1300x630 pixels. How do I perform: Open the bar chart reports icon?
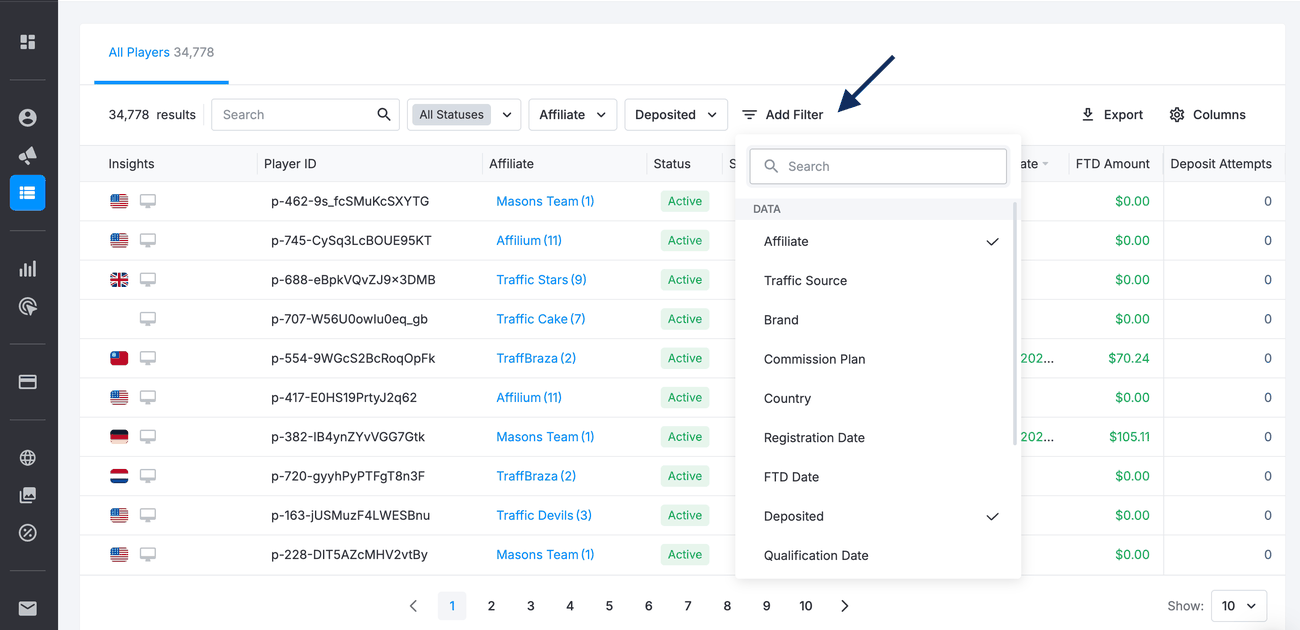click(x=28, y=269)
